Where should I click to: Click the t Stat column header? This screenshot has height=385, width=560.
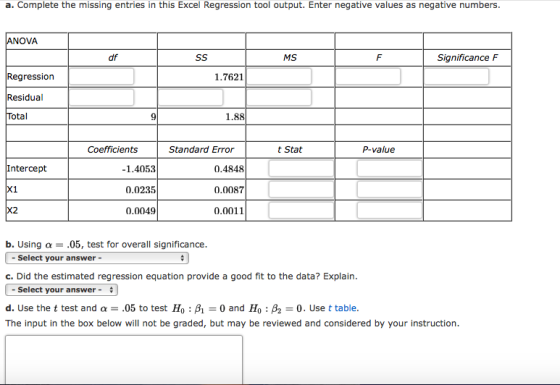click(290, 150)
